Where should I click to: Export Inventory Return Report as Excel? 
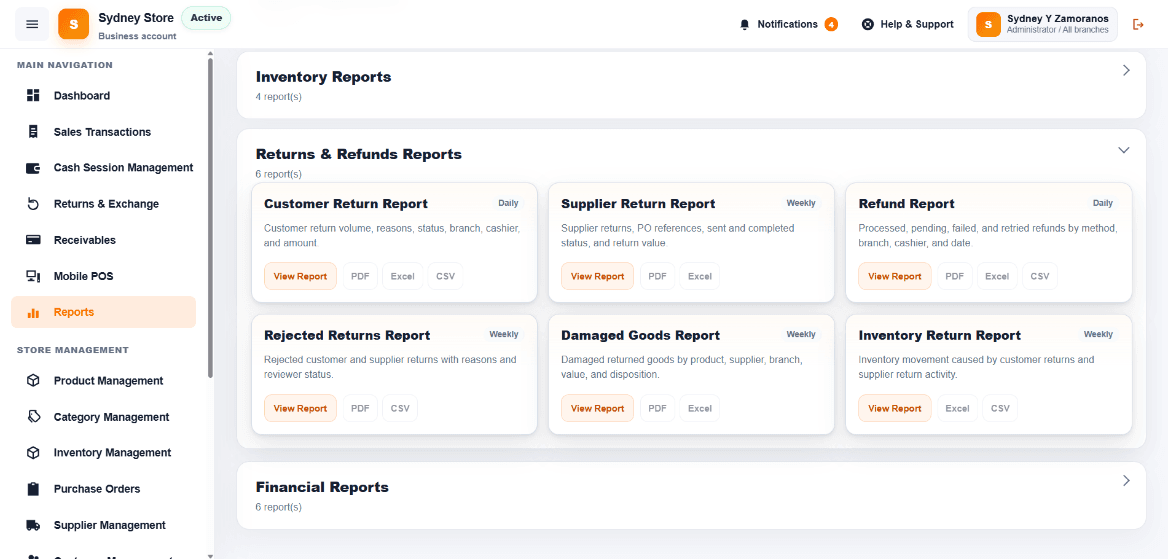click(x=957, y=408)
